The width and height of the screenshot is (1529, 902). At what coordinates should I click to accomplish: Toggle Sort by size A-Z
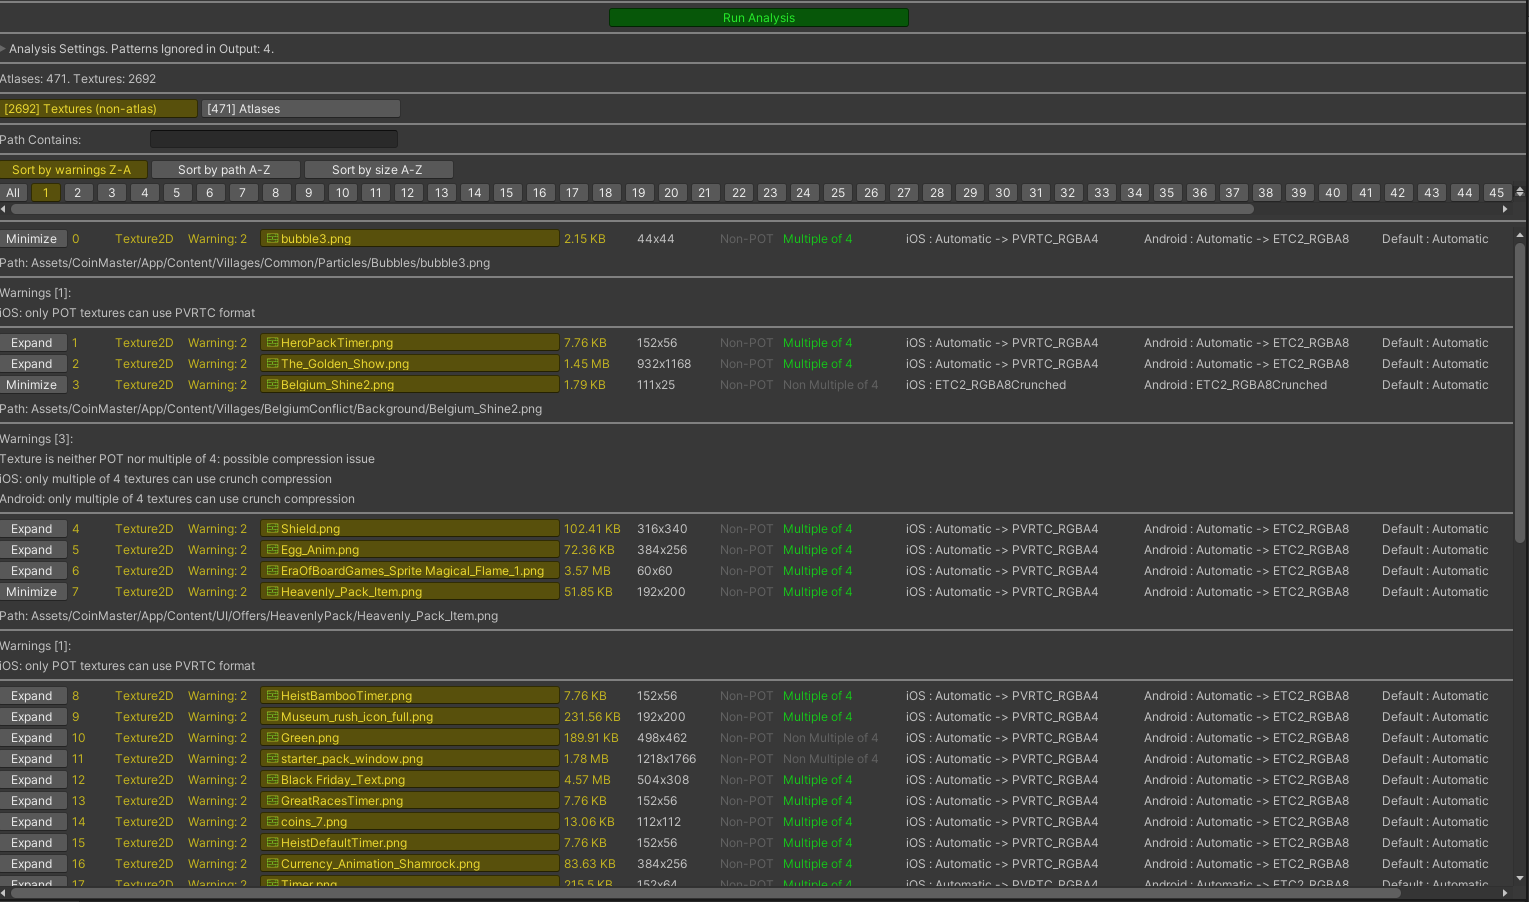coord(378,170)
